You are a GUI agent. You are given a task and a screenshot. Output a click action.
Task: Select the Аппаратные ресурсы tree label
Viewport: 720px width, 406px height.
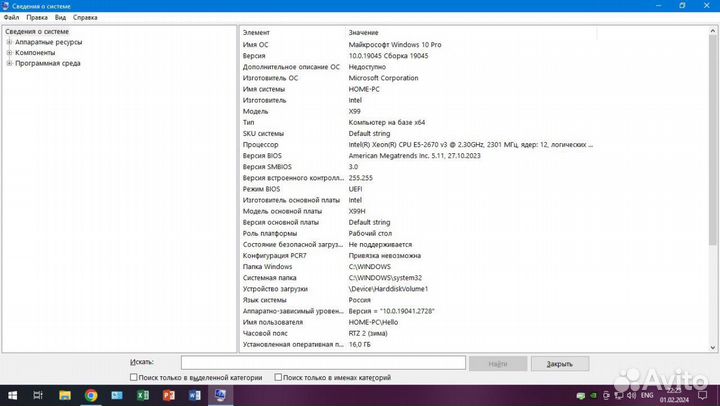49,42
